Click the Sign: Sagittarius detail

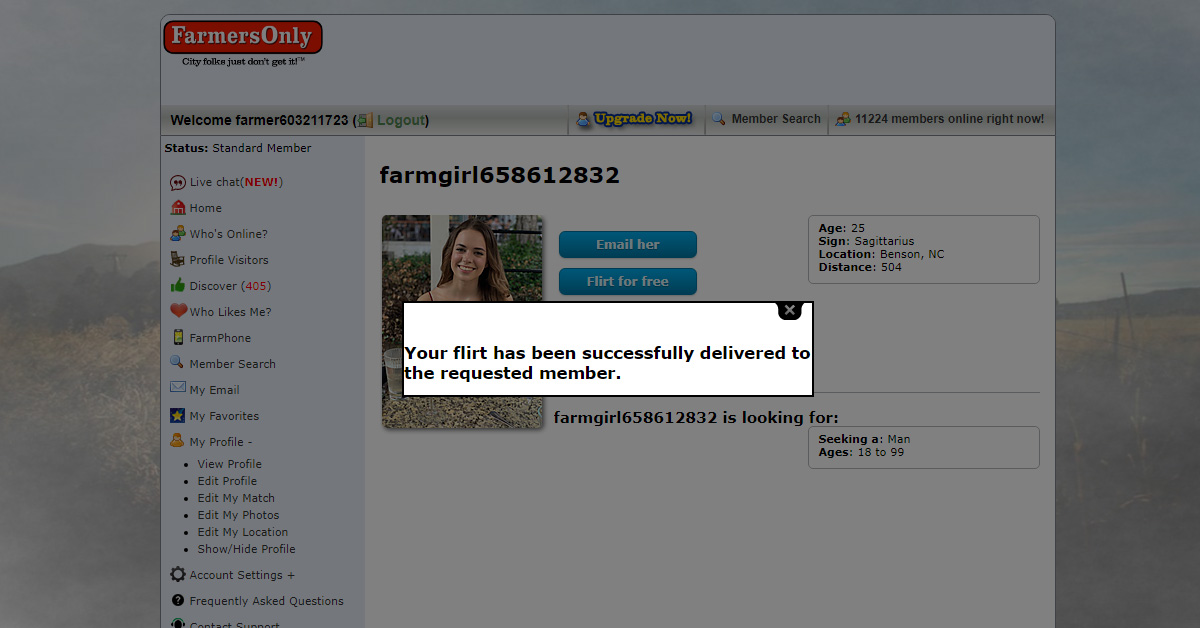867,241
